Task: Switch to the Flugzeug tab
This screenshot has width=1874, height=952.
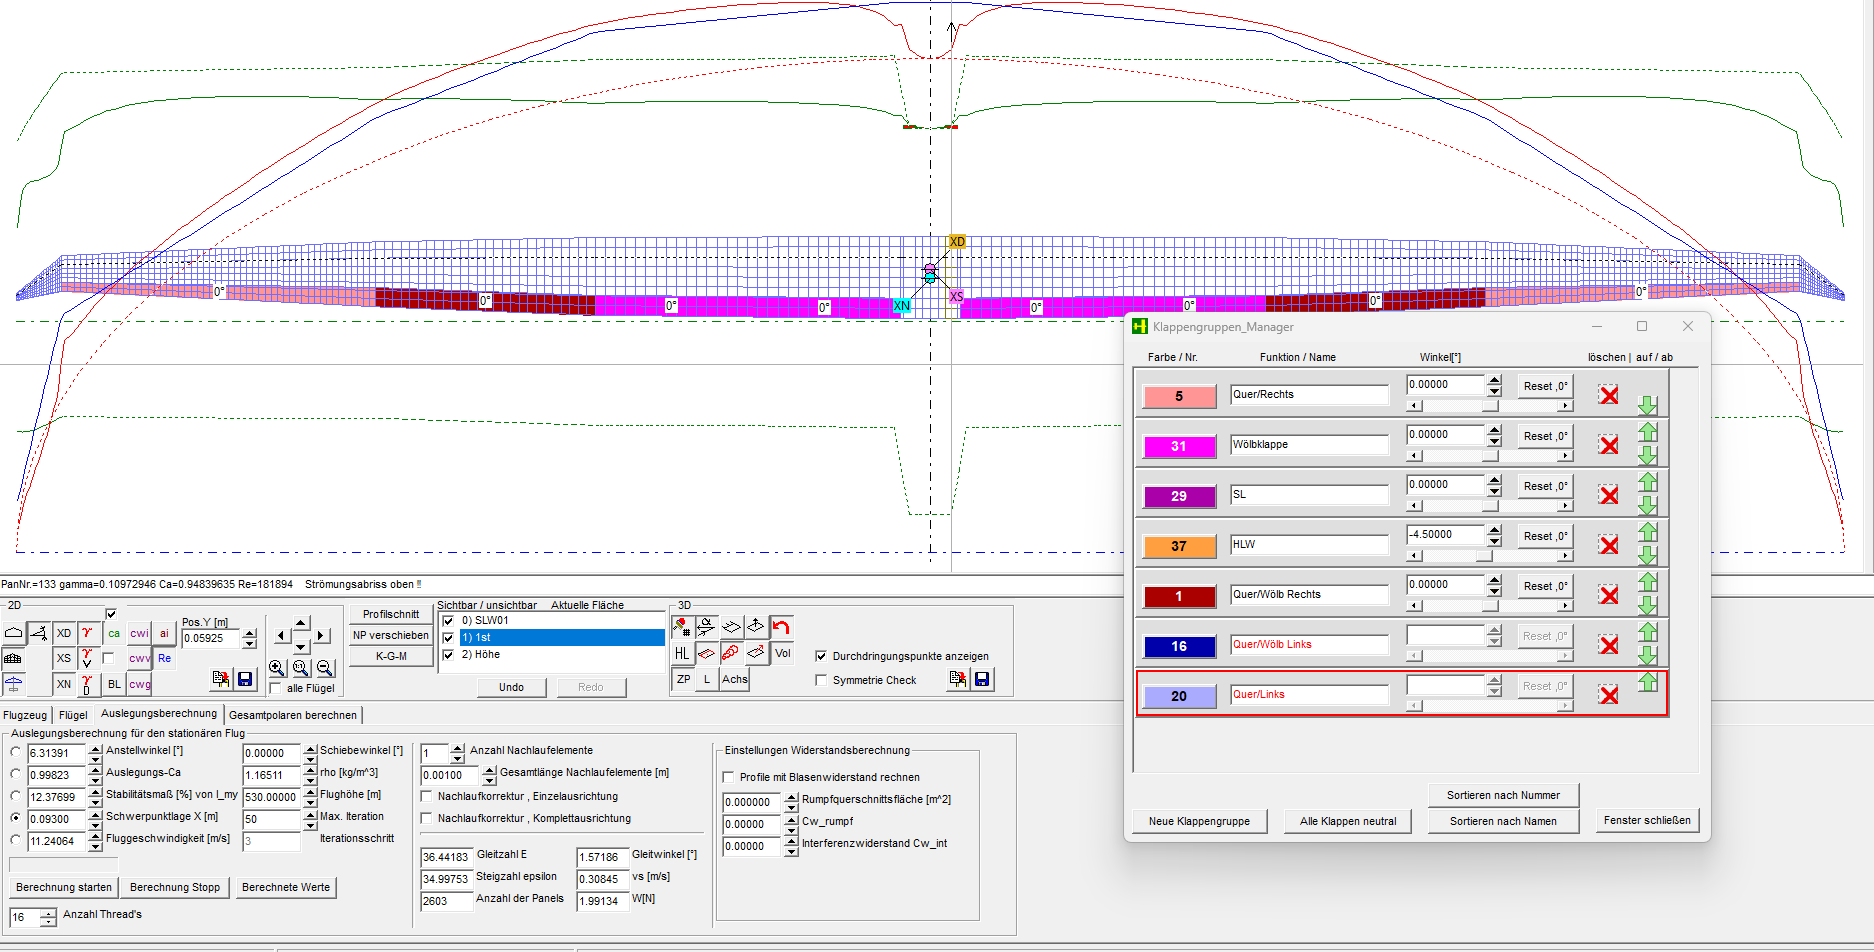Action: 25,715
